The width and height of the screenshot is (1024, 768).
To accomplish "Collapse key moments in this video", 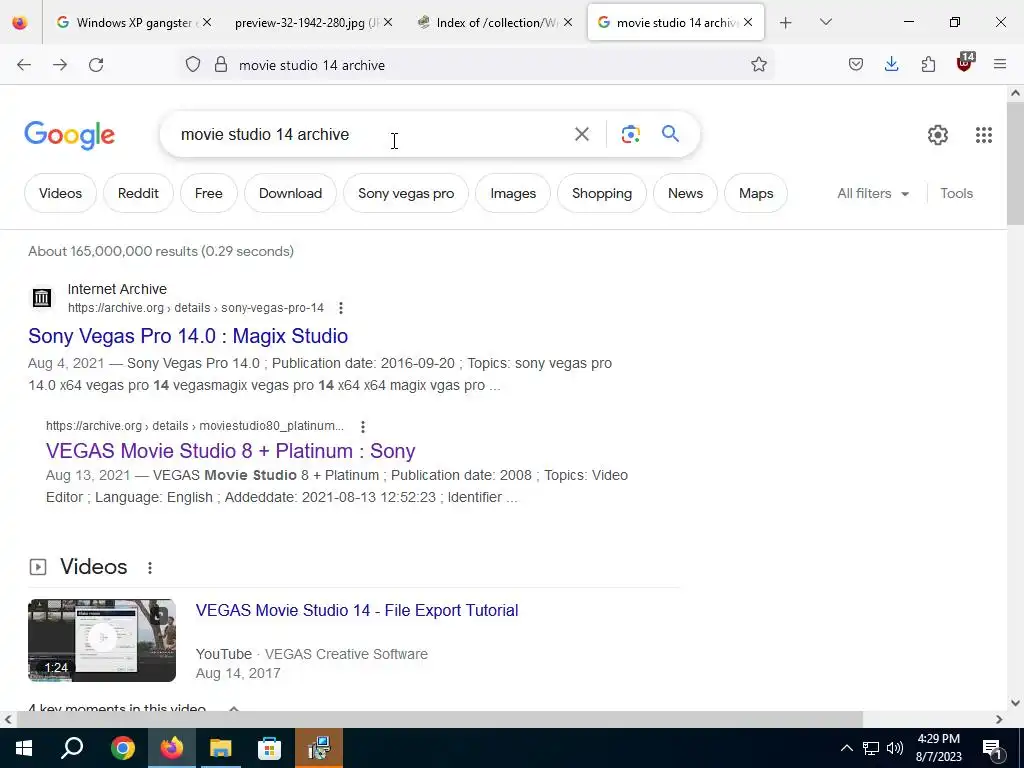I will click(234, 709).
